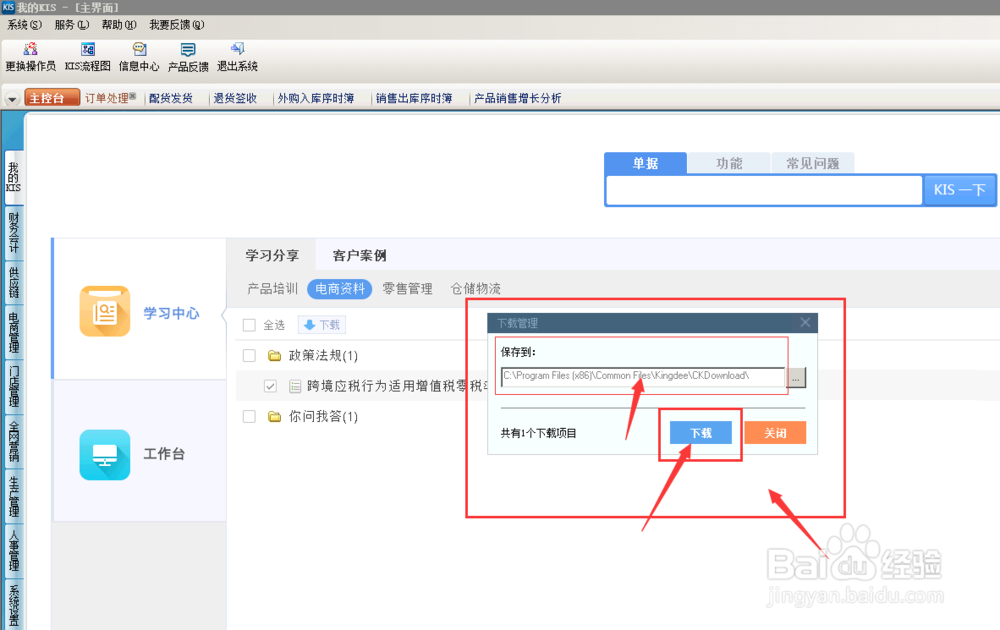Click the KIS search input field
The height and width of the screenshot is (630, 1000).
click(763, 190)
